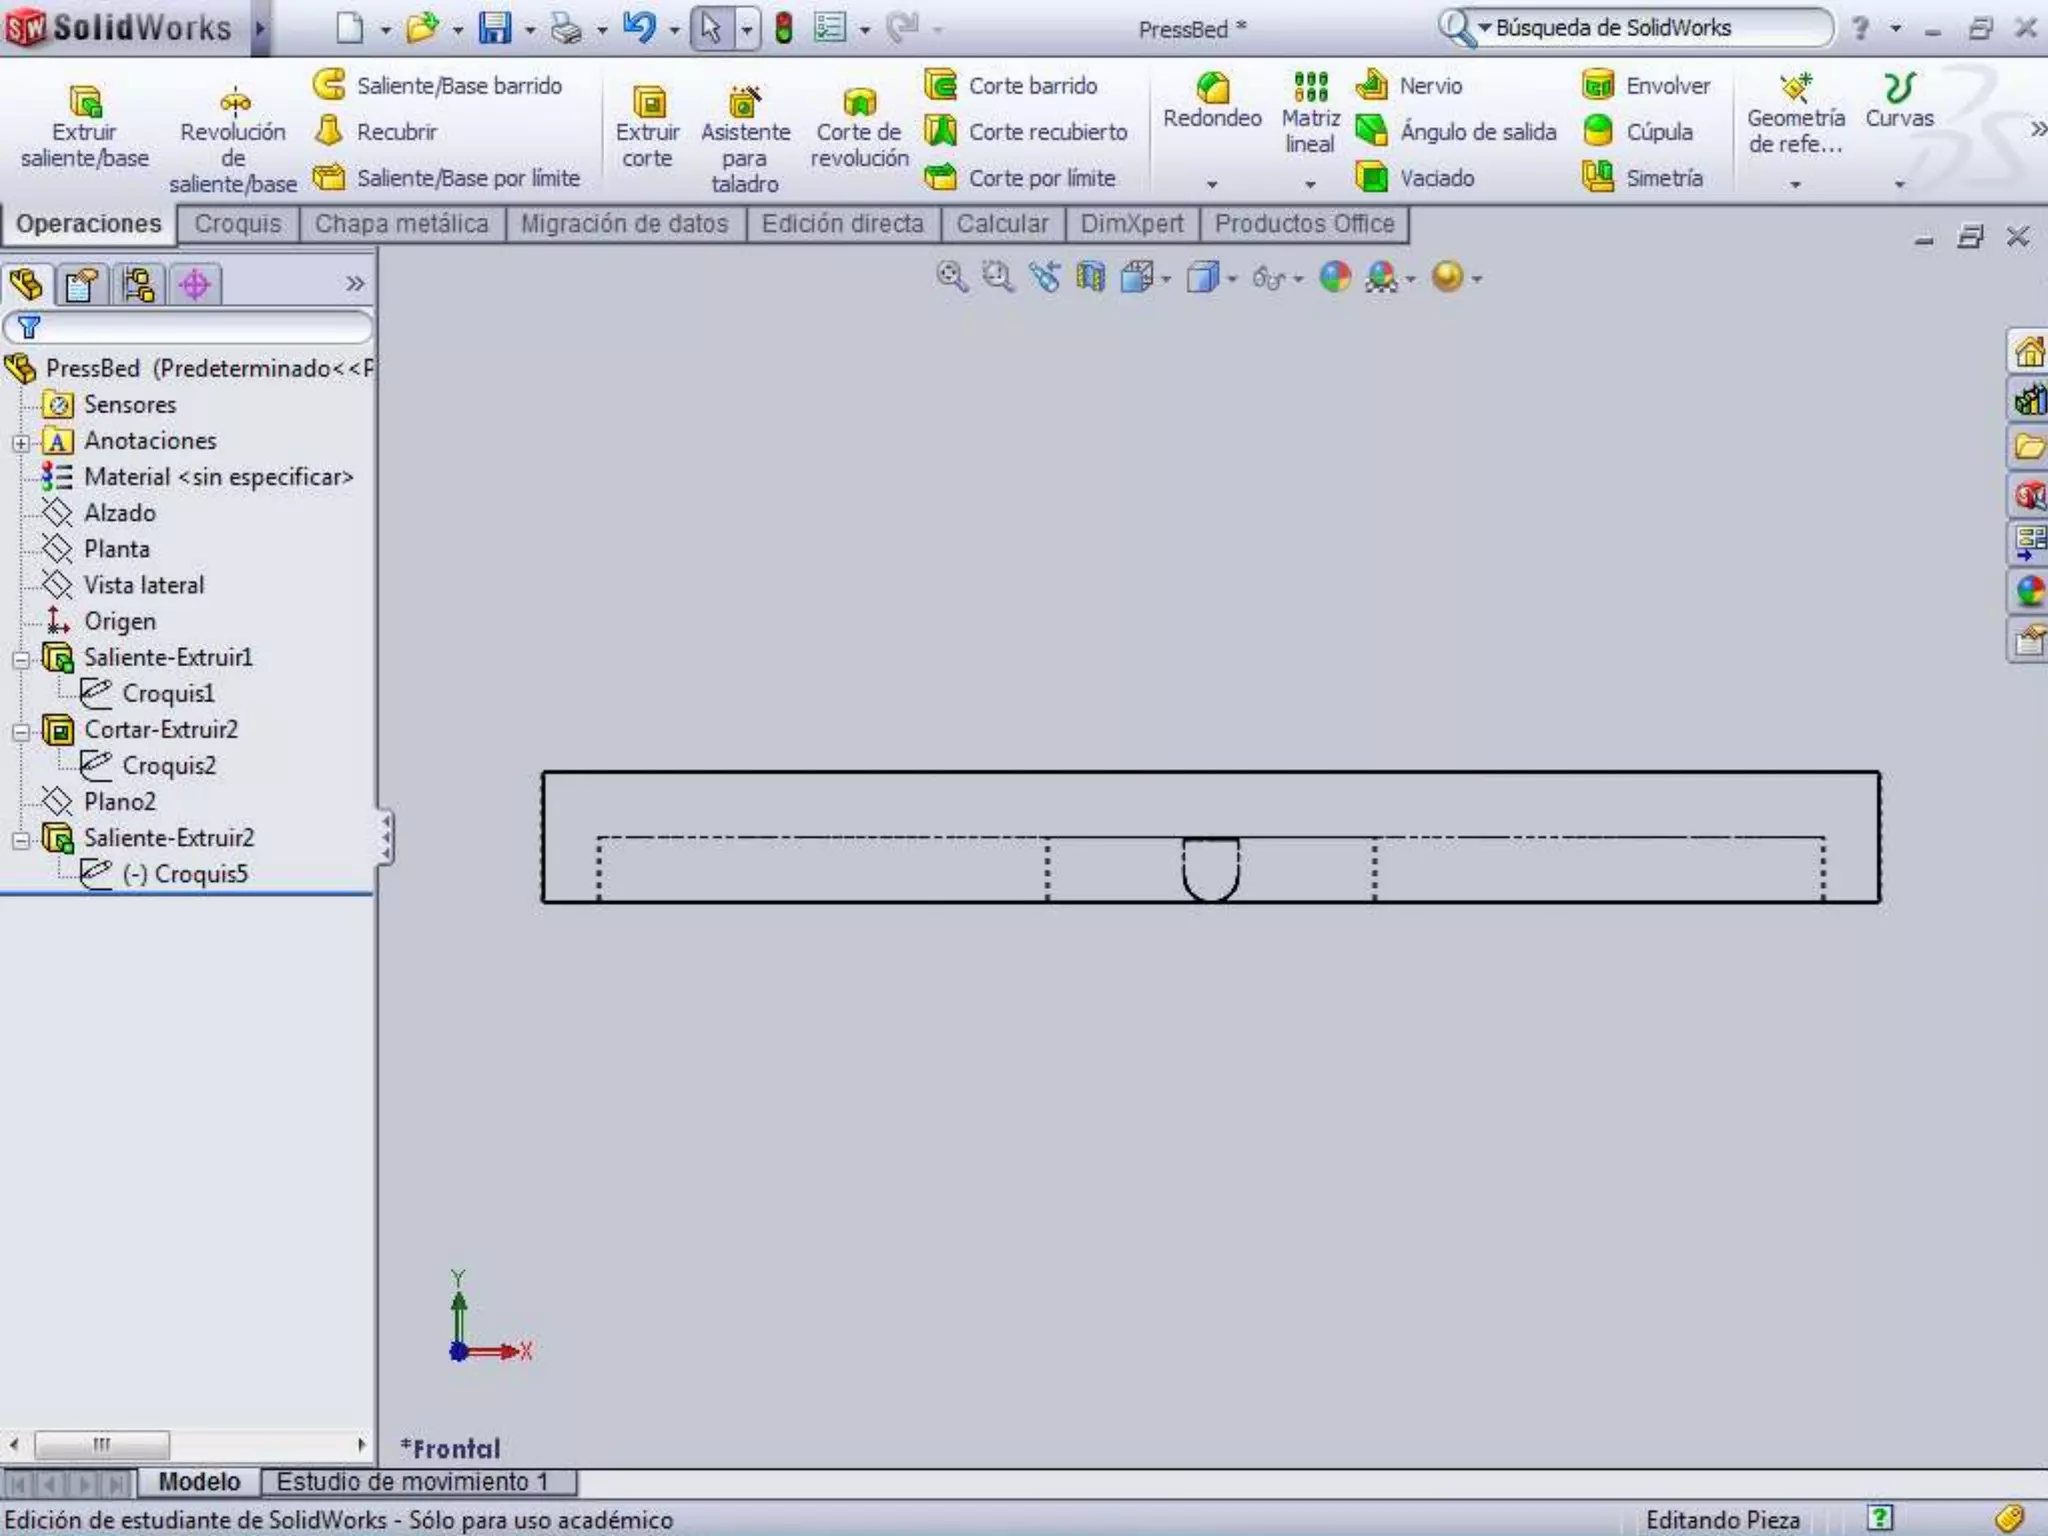Collapse the Saliente-Extruir1 feature
The height and width of the screenshot is (1536, 2048).
coord(21,659)
